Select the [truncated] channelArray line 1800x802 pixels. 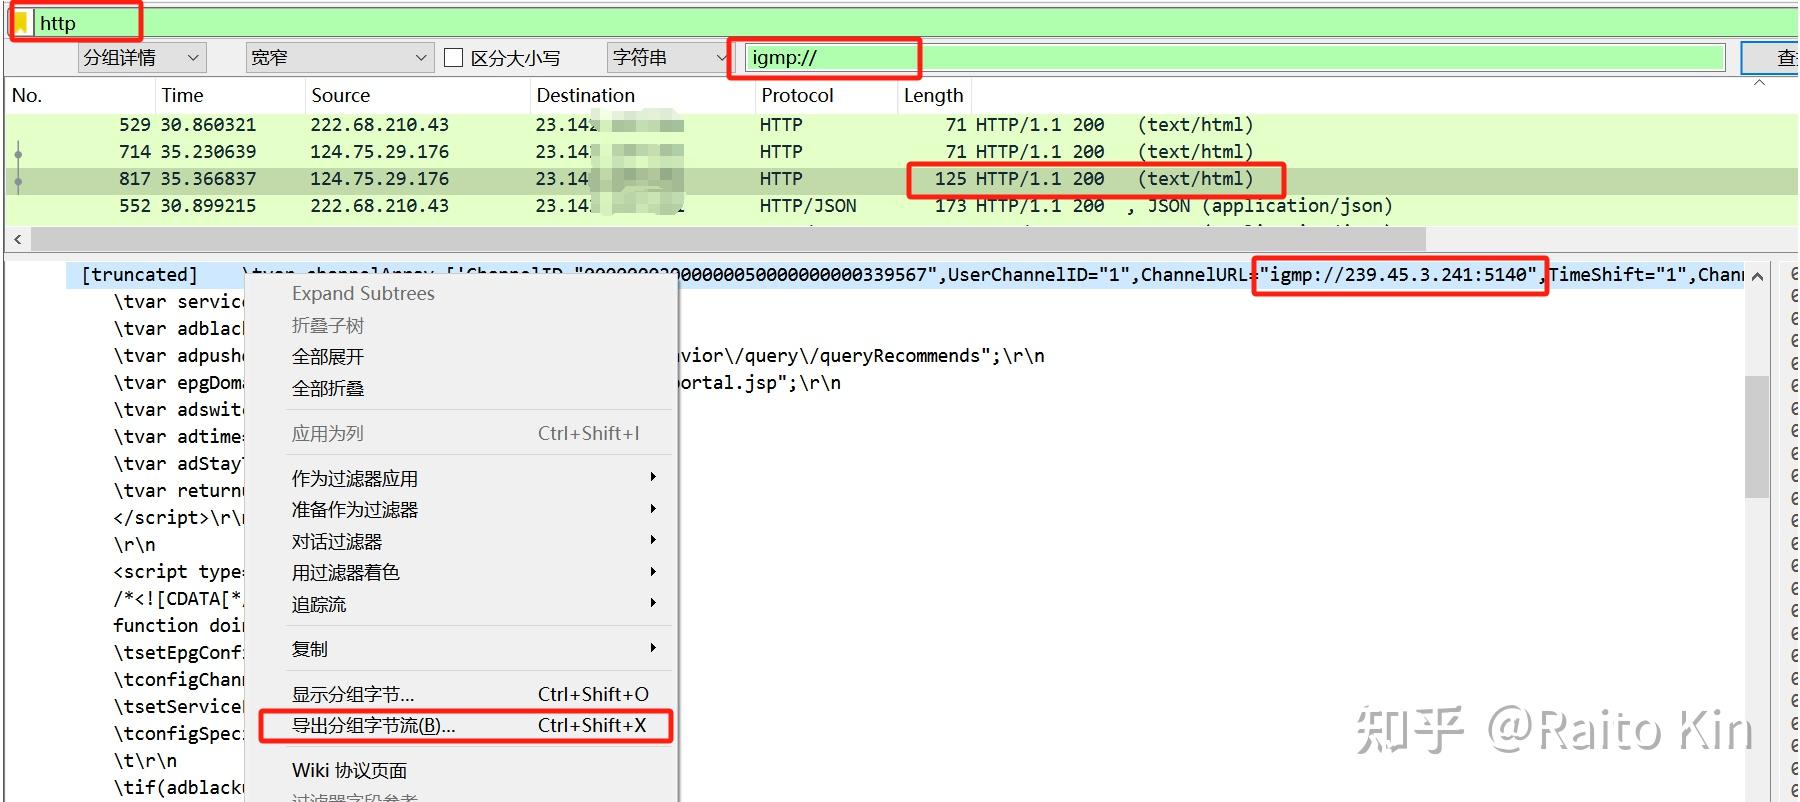pos(905,275)
